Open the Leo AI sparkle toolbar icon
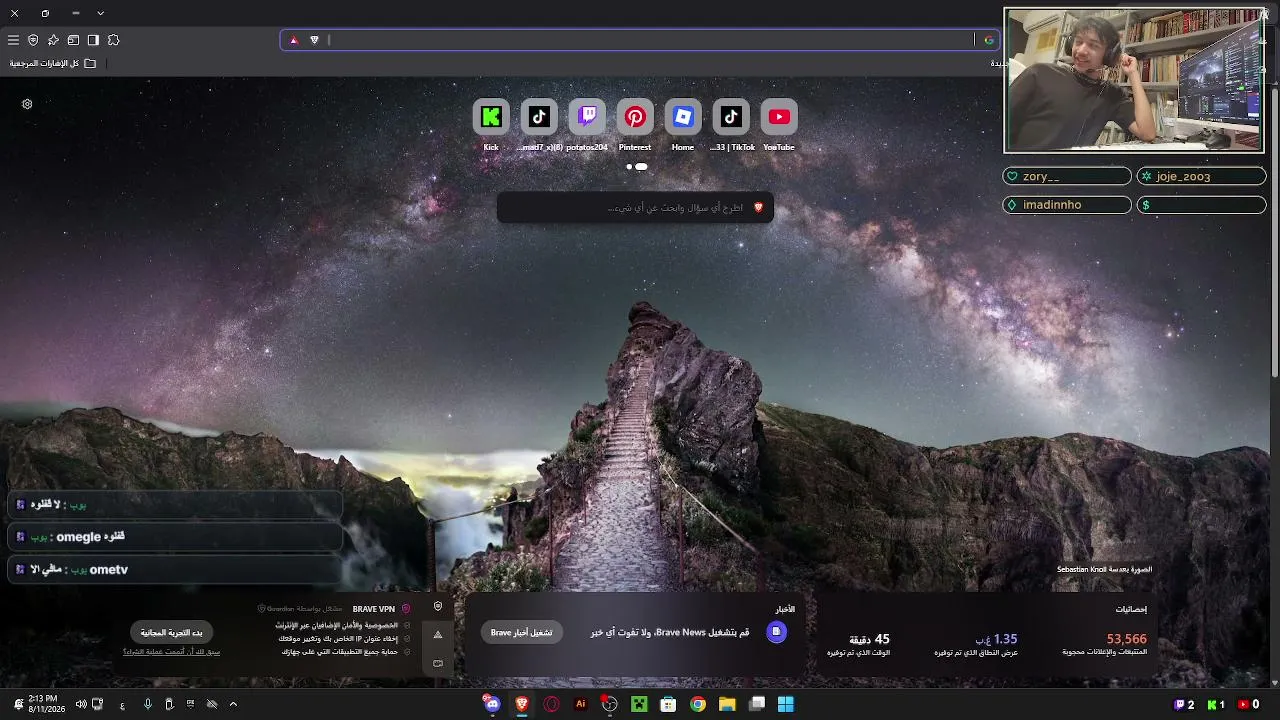Image resolution: width=1280 pixels, height=720 pixels. click(x=53, y=40)
